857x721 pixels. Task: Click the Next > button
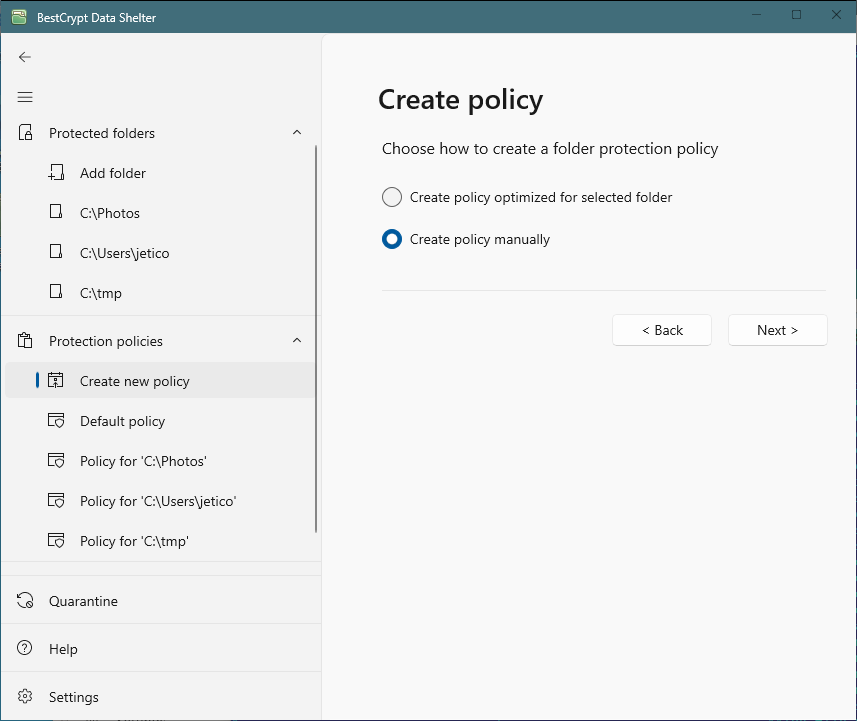[778, 330]
